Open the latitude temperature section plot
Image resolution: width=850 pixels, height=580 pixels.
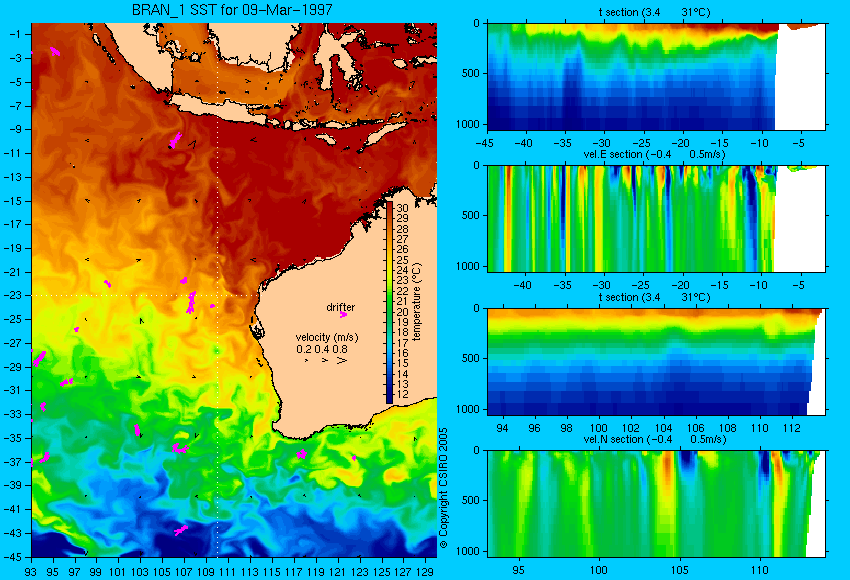coord(656,76)
